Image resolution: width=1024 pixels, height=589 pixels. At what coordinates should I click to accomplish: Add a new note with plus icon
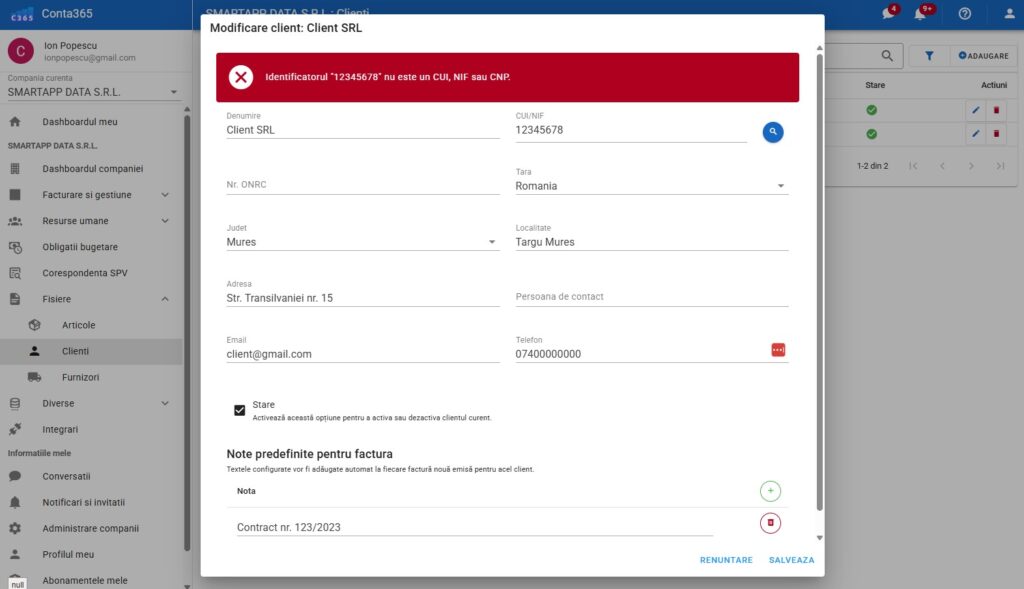click(770, 491)
